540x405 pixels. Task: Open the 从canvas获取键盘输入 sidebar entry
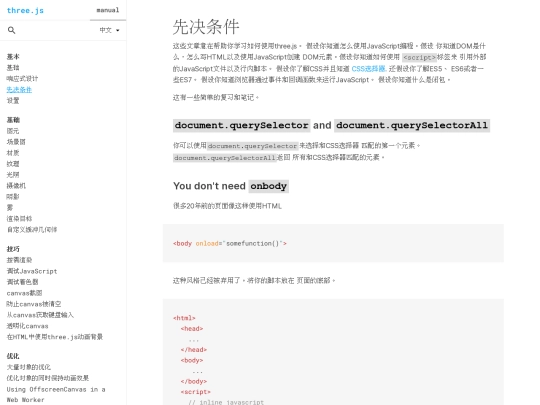[x=40, y=315]
